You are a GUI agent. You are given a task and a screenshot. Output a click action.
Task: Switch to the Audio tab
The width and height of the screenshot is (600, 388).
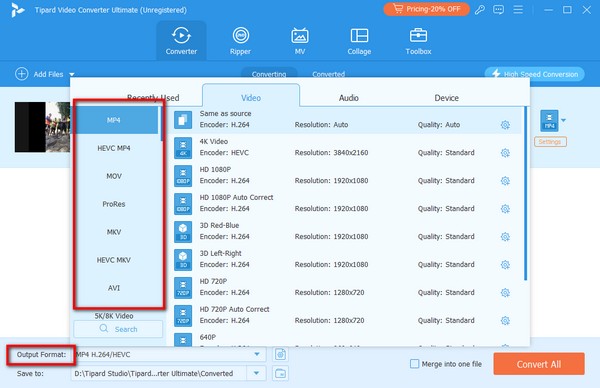[x=349, y=98]
